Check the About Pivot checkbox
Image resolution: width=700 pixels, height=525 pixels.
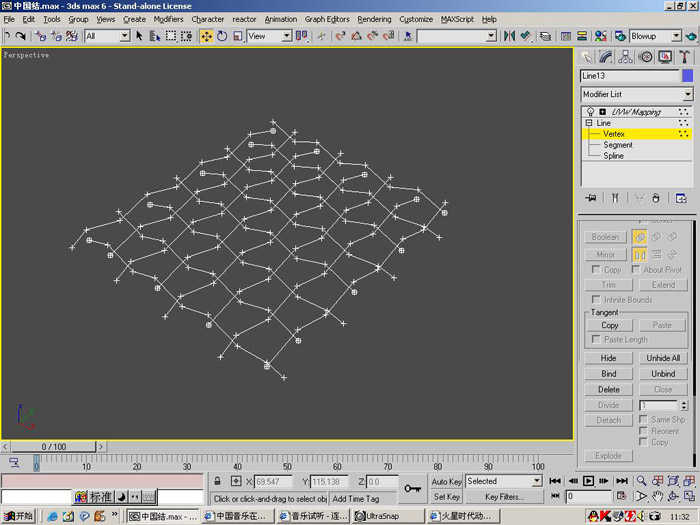pyautogui.click(x=636, y=269)
